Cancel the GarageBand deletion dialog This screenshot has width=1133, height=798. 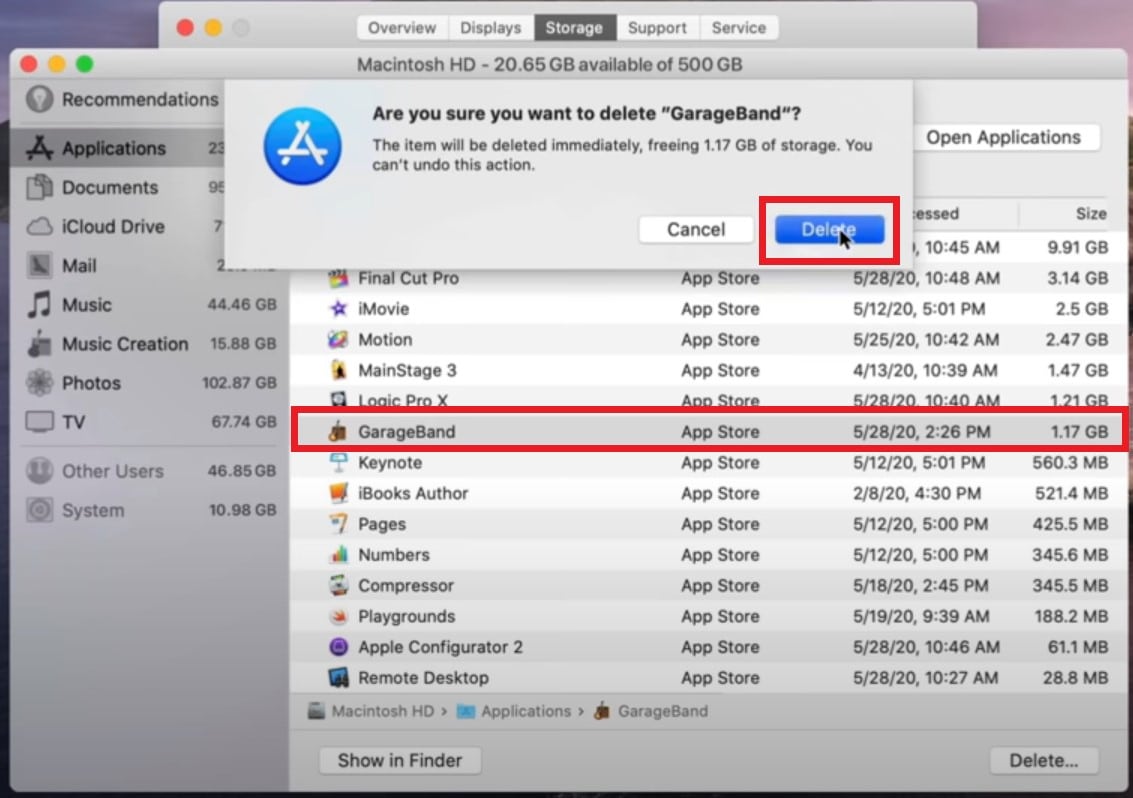[696, 229]
